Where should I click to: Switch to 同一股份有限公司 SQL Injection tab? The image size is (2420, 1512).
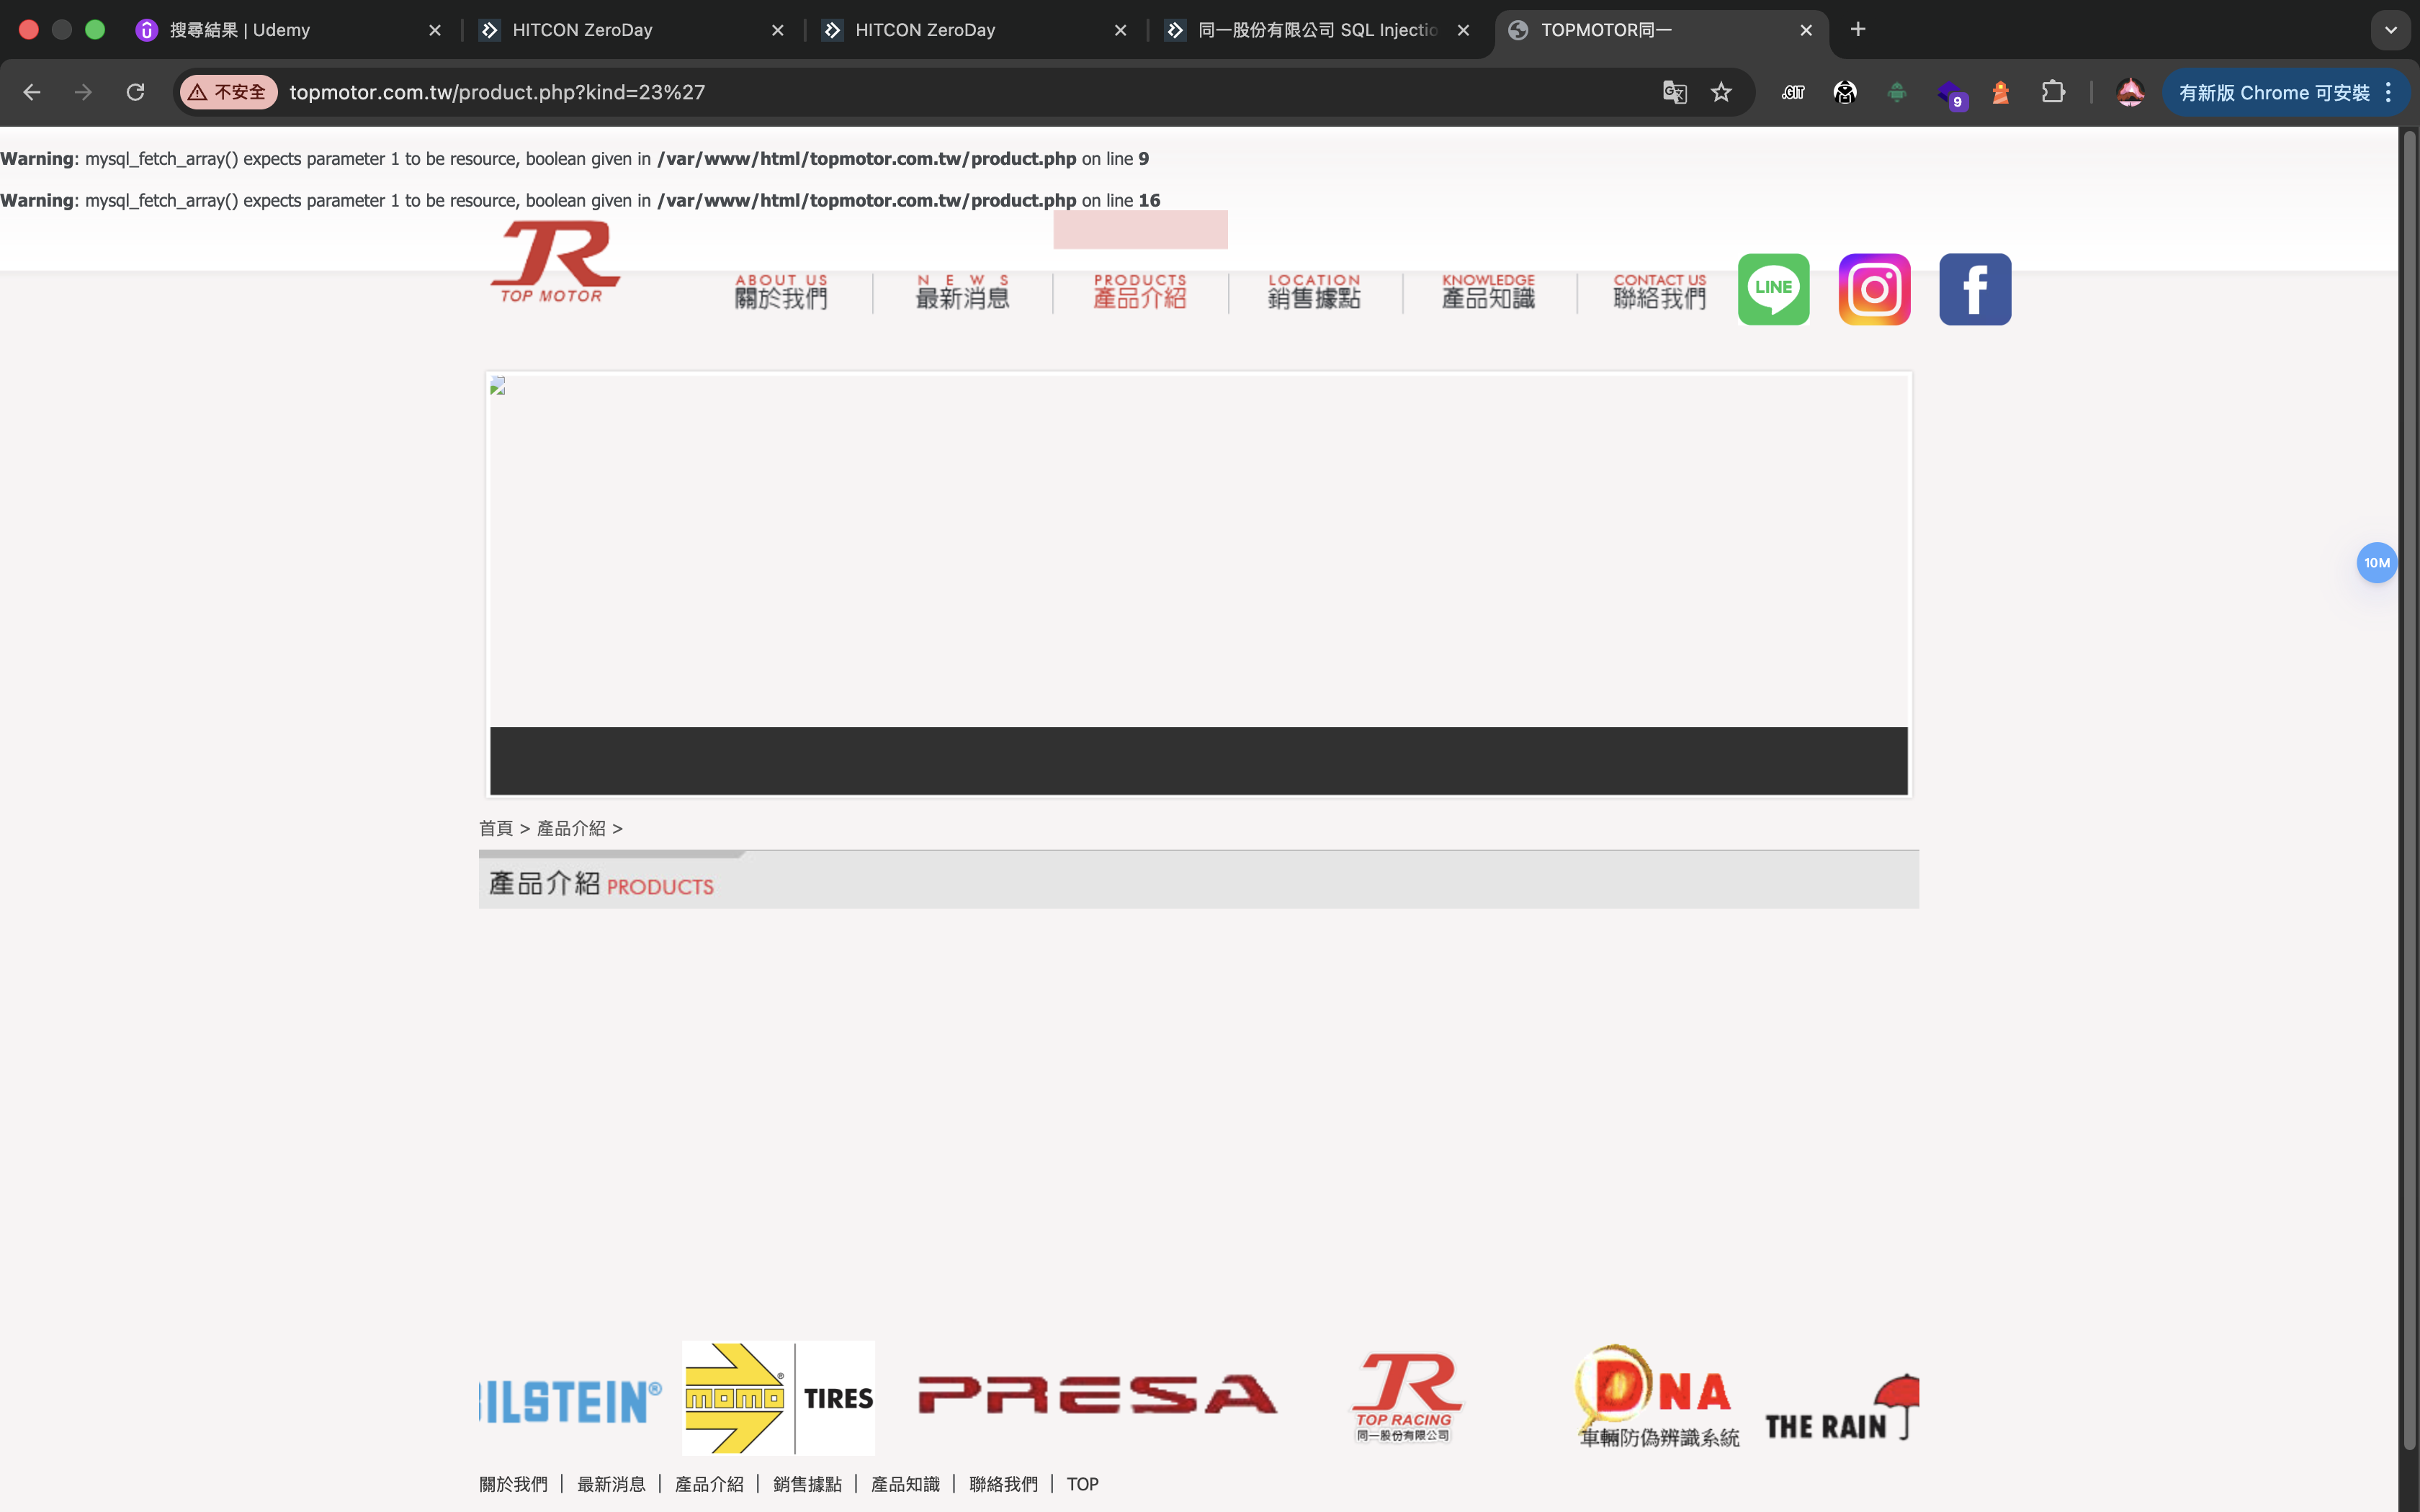(1318, 30)
